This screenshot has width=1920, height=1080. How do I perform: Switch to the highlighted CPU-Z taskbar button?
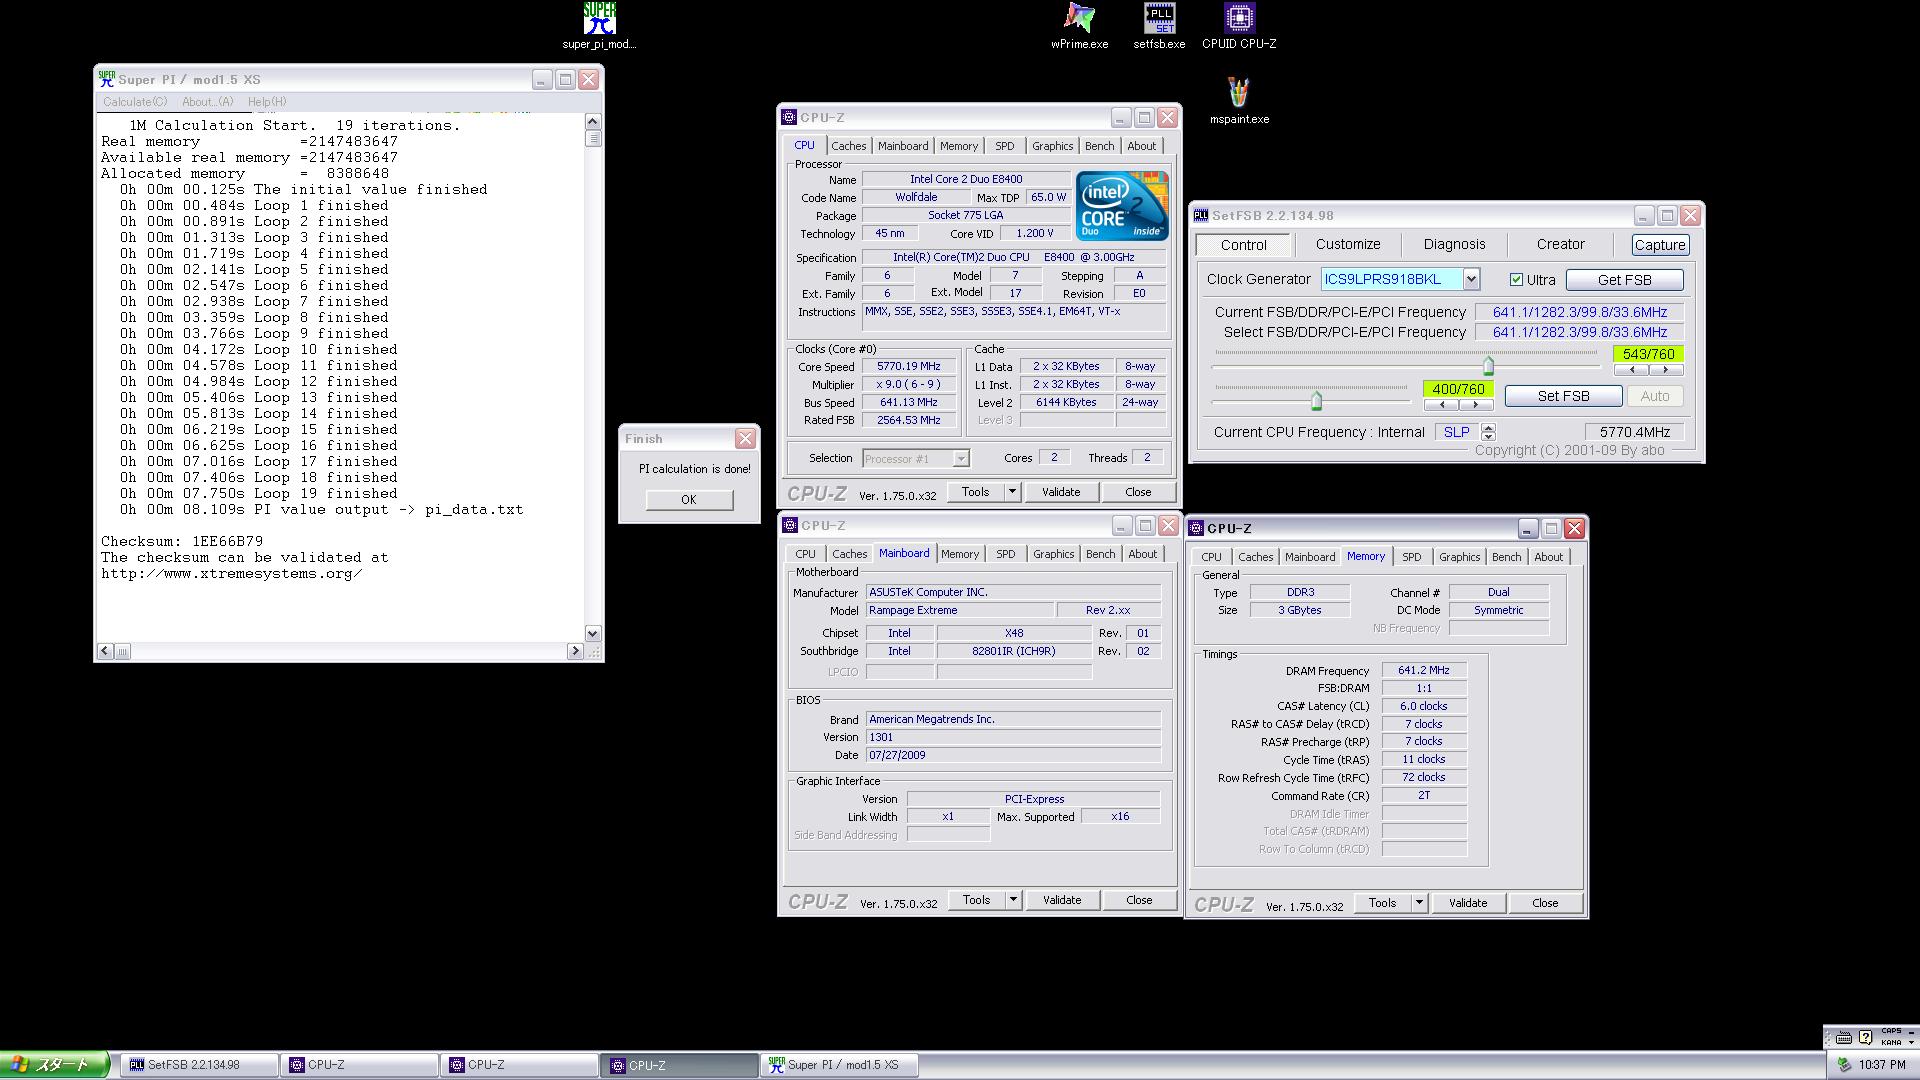point(679,1065)
